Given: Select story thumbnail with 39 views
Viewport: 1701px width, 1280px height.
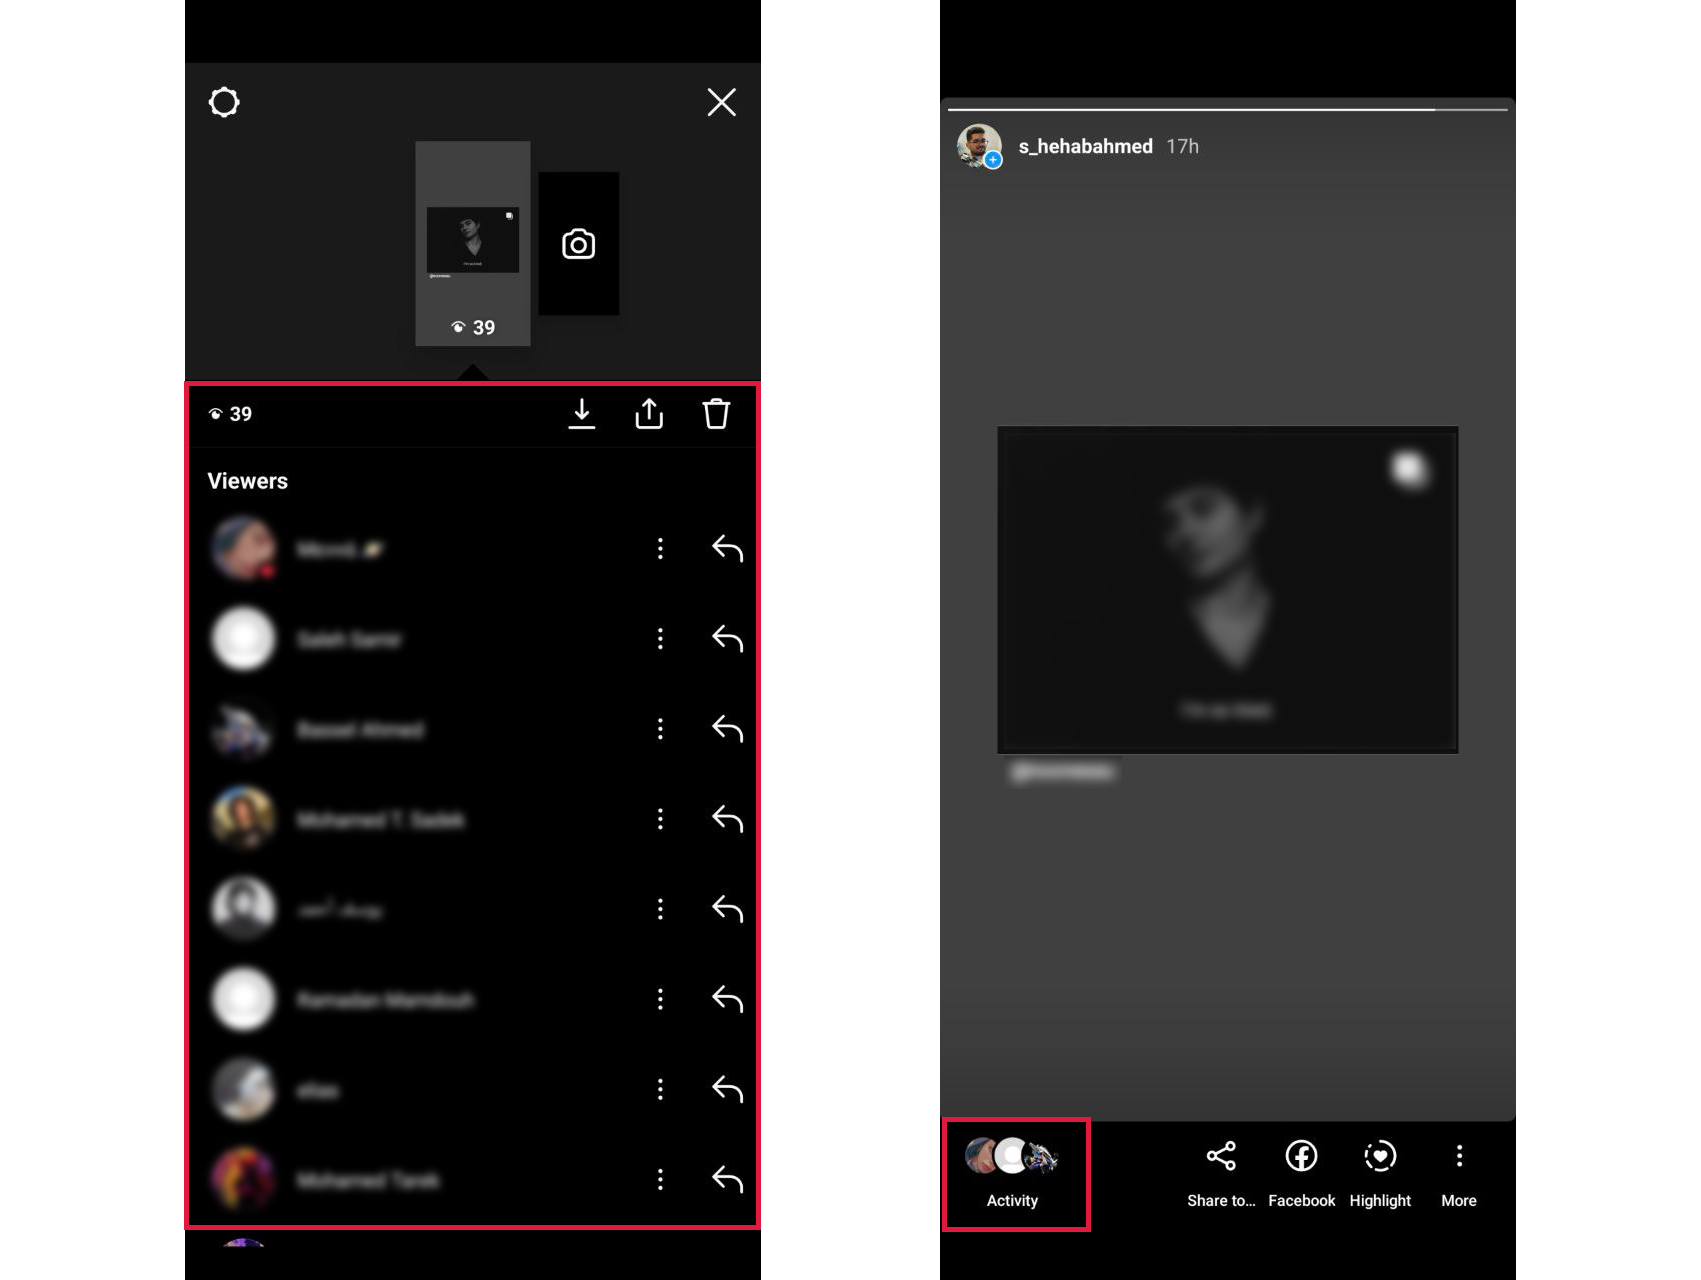Looking at the screenshot, I should (x=472, y=243).
